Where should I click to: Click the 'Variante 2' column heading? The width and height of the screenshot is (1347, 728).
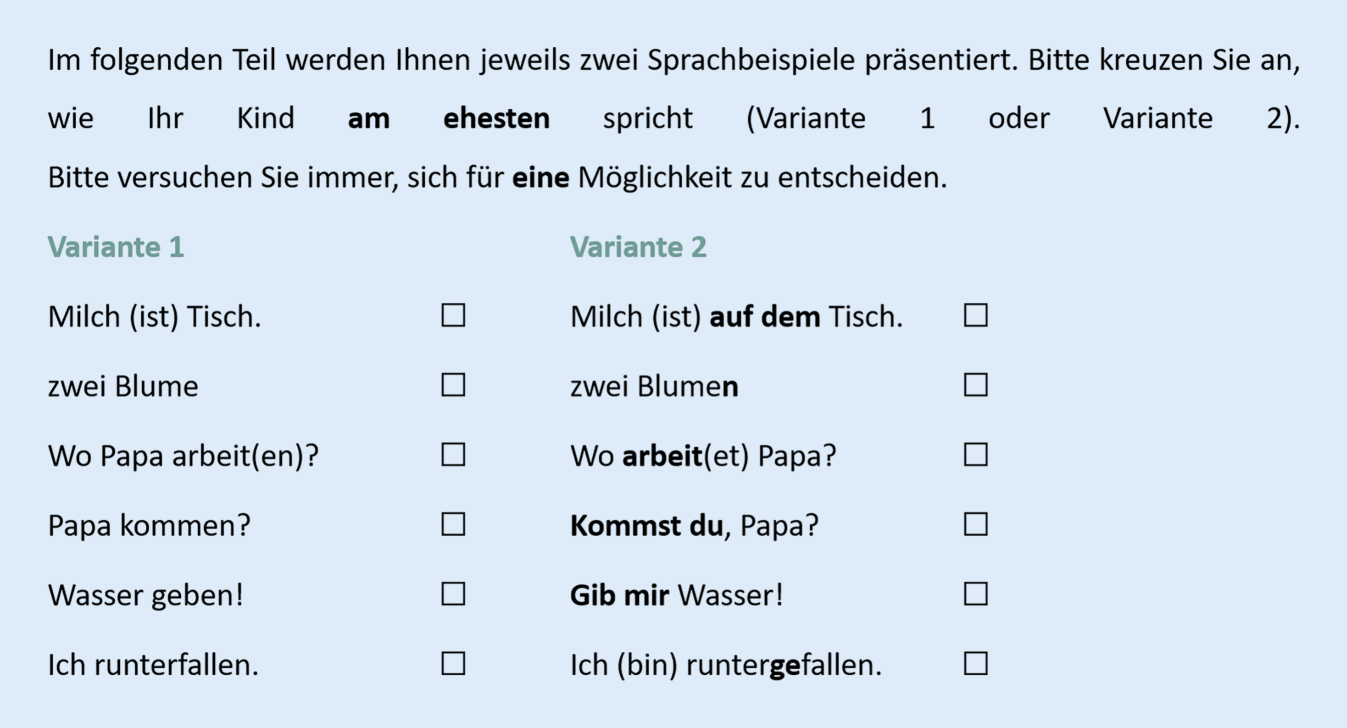click(x=638, y=247)
